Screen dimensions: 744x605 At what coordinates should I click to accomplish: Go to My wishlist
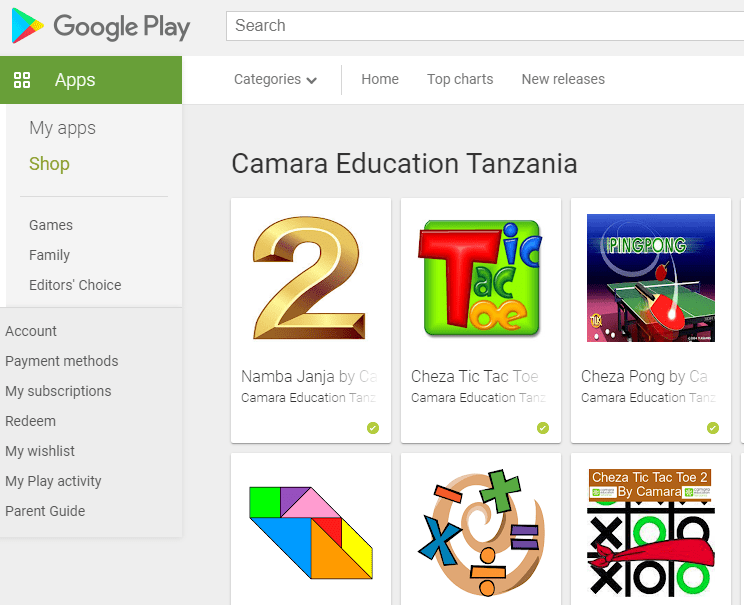[x=40, y=451]
